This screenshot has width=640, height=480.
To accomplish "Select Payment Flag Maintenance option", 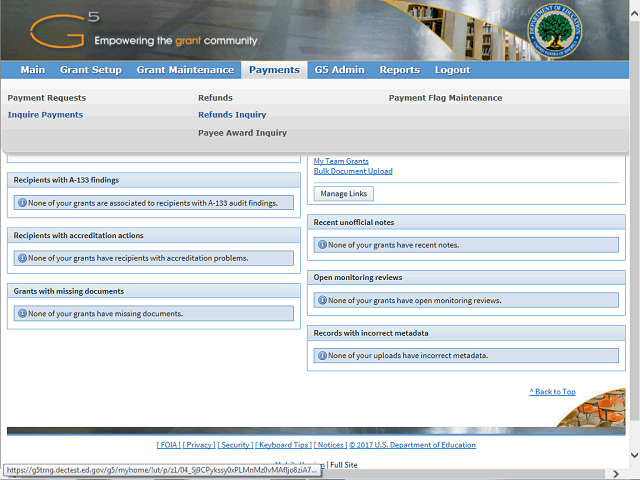I will pyautogui.click(x=445, y=98).
